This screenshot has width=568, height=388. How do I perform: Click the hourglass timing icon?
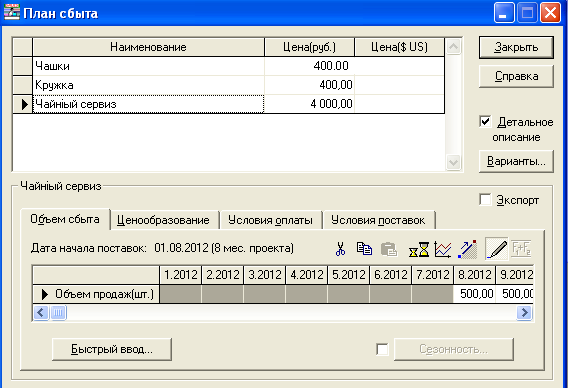click(419, 250)
